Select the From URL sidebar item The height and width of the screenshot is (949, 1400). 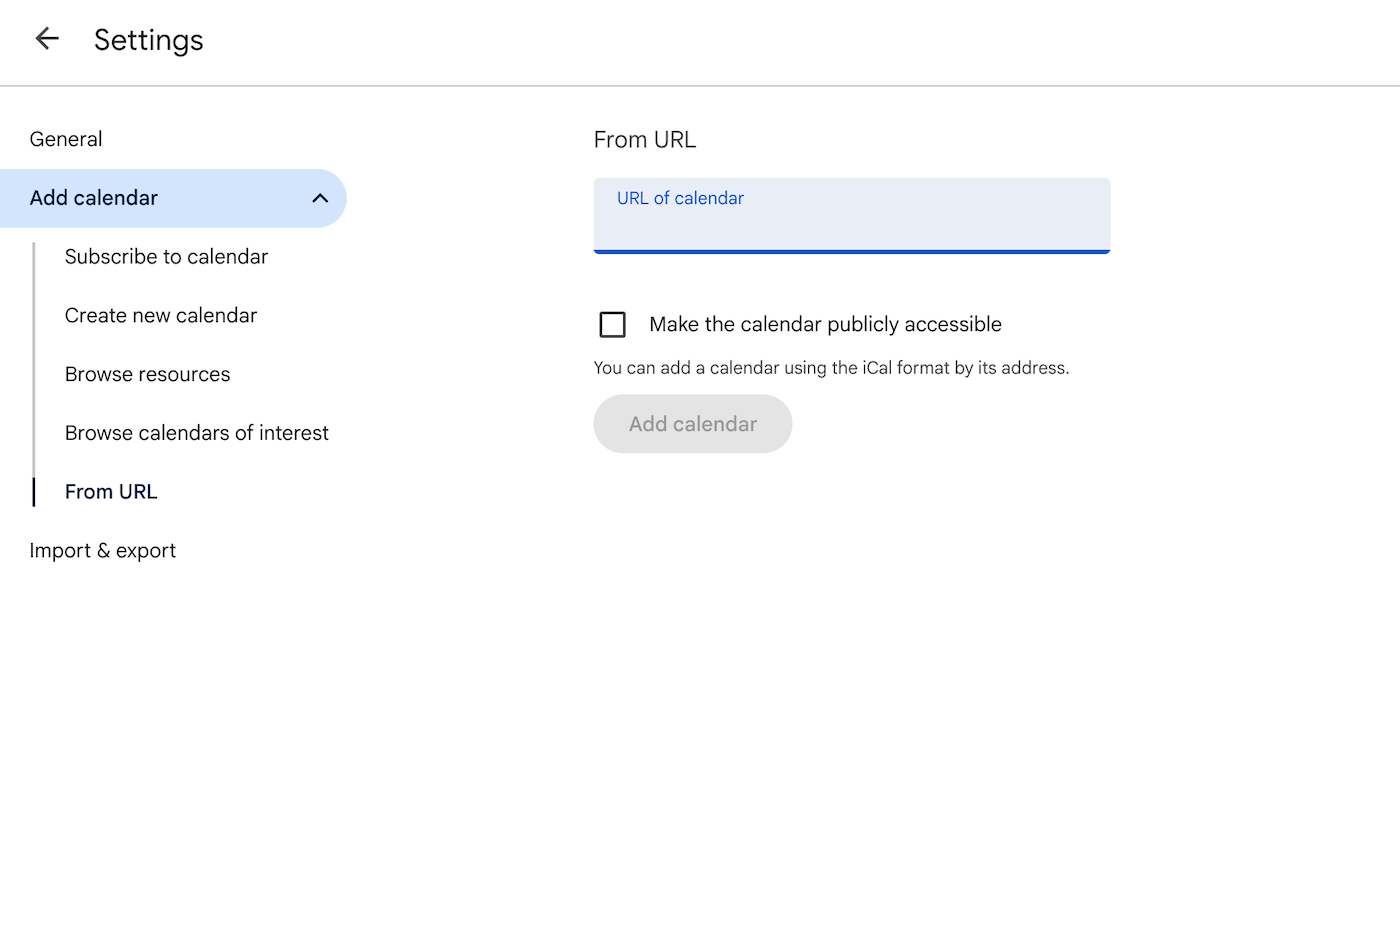coord(110,491)
